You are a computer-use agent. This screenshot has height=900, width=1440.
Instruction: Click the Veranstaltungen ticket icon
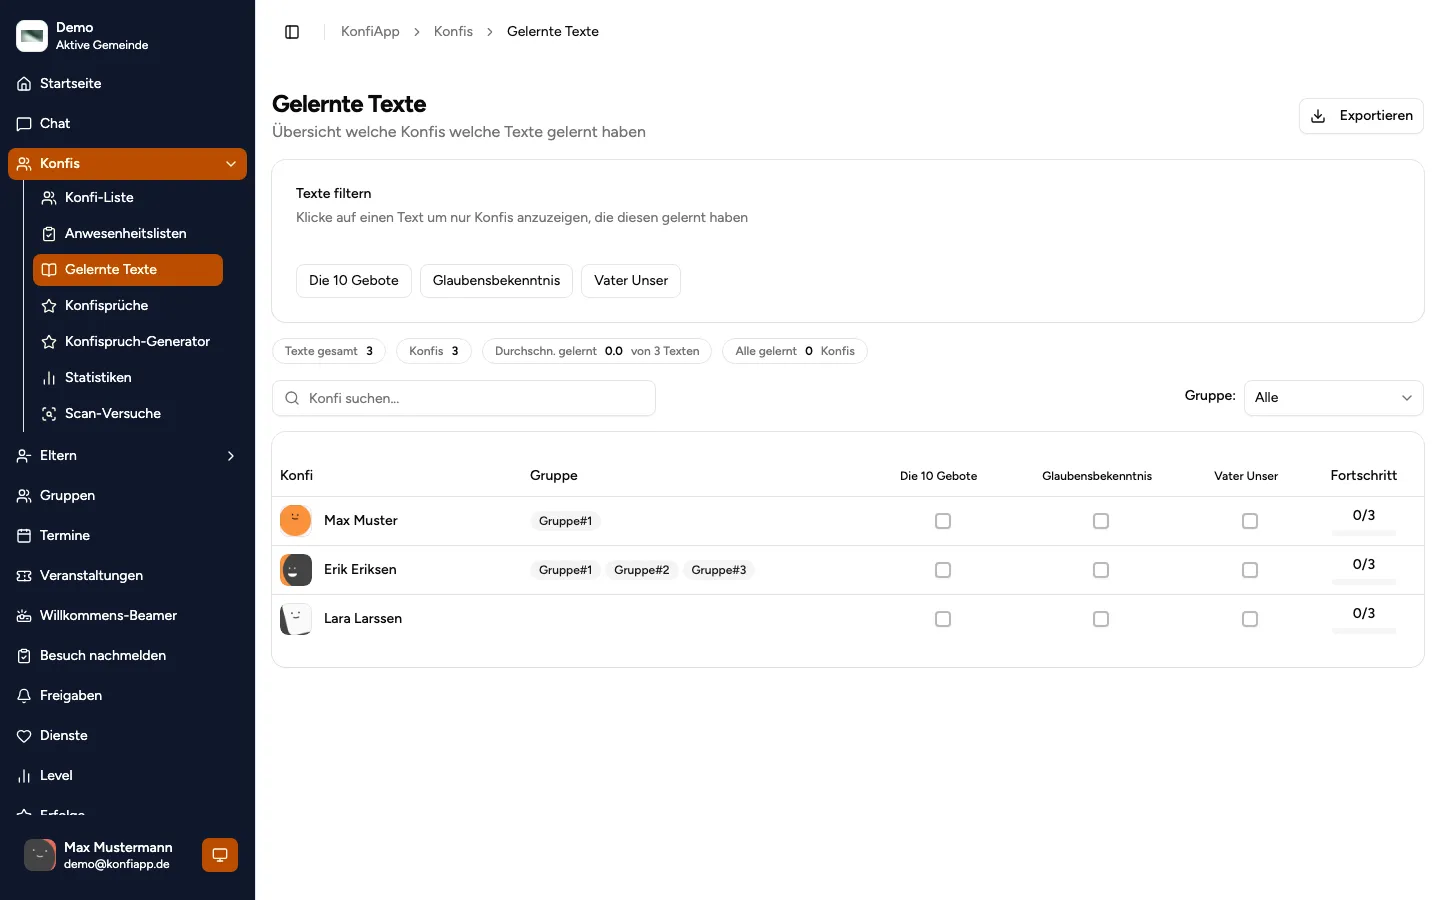click(24, 576)
